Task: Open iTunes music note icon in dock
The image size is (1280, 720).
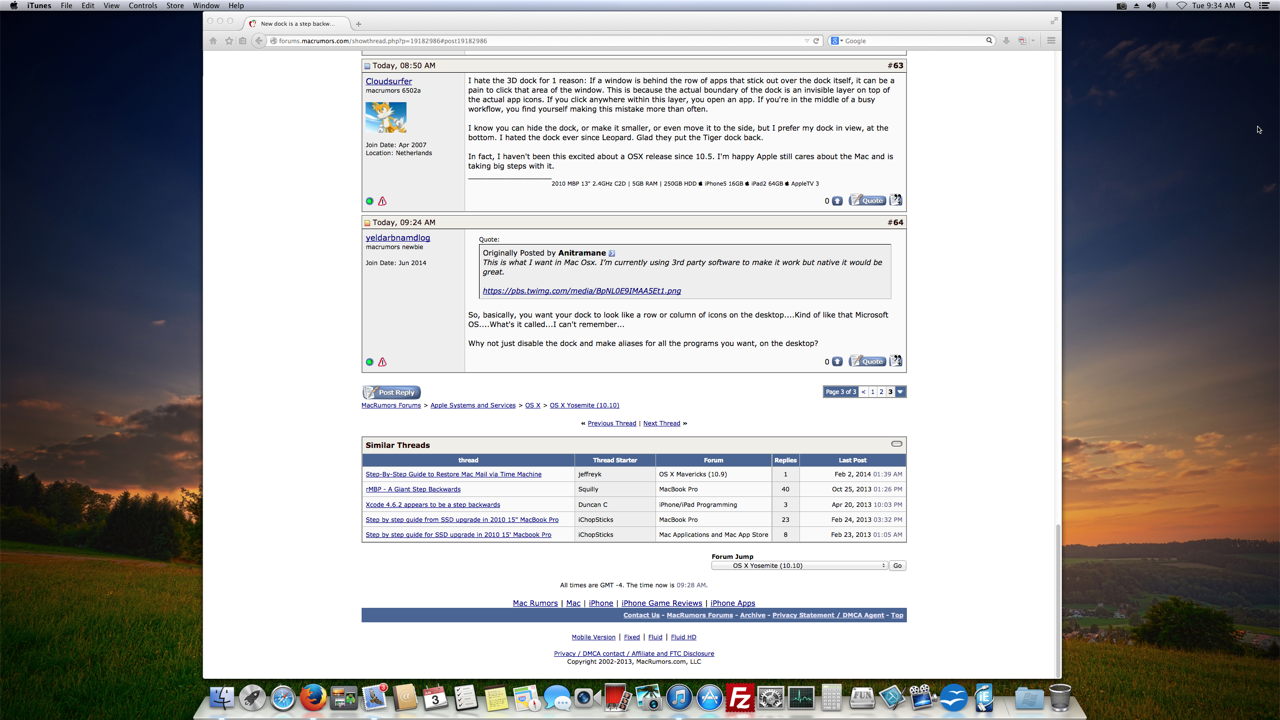Action: (x=679, y=697)
